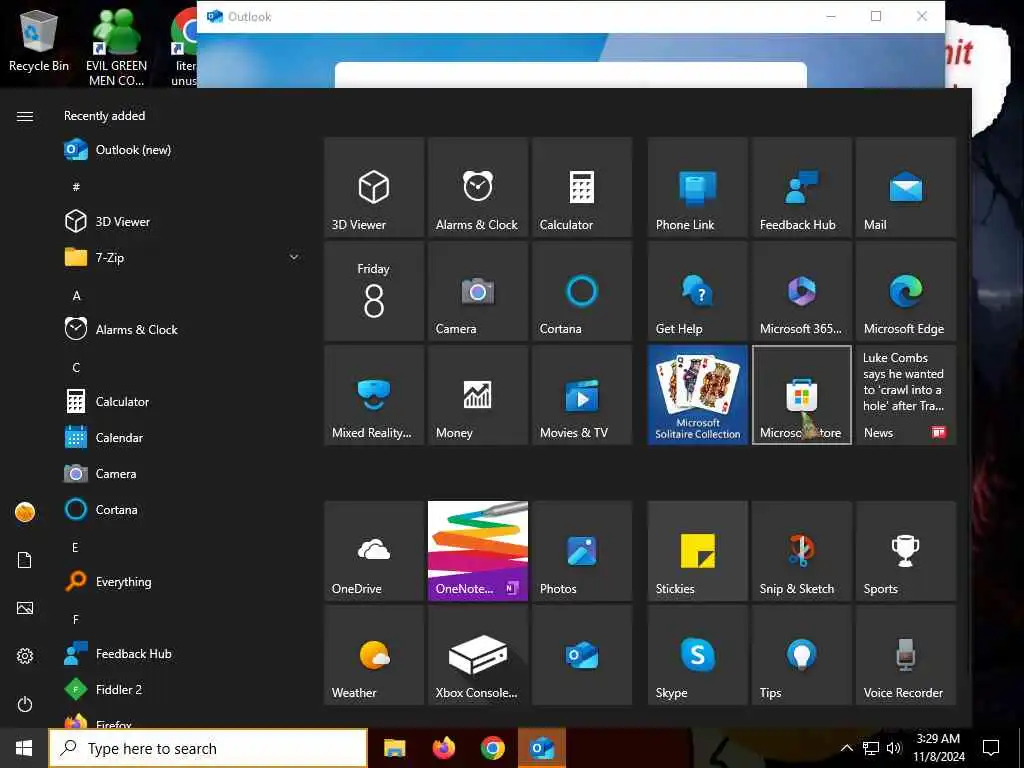Launch the Skype tile
The height and width of the screenshot is (768, 1024).
pos(697,655)
